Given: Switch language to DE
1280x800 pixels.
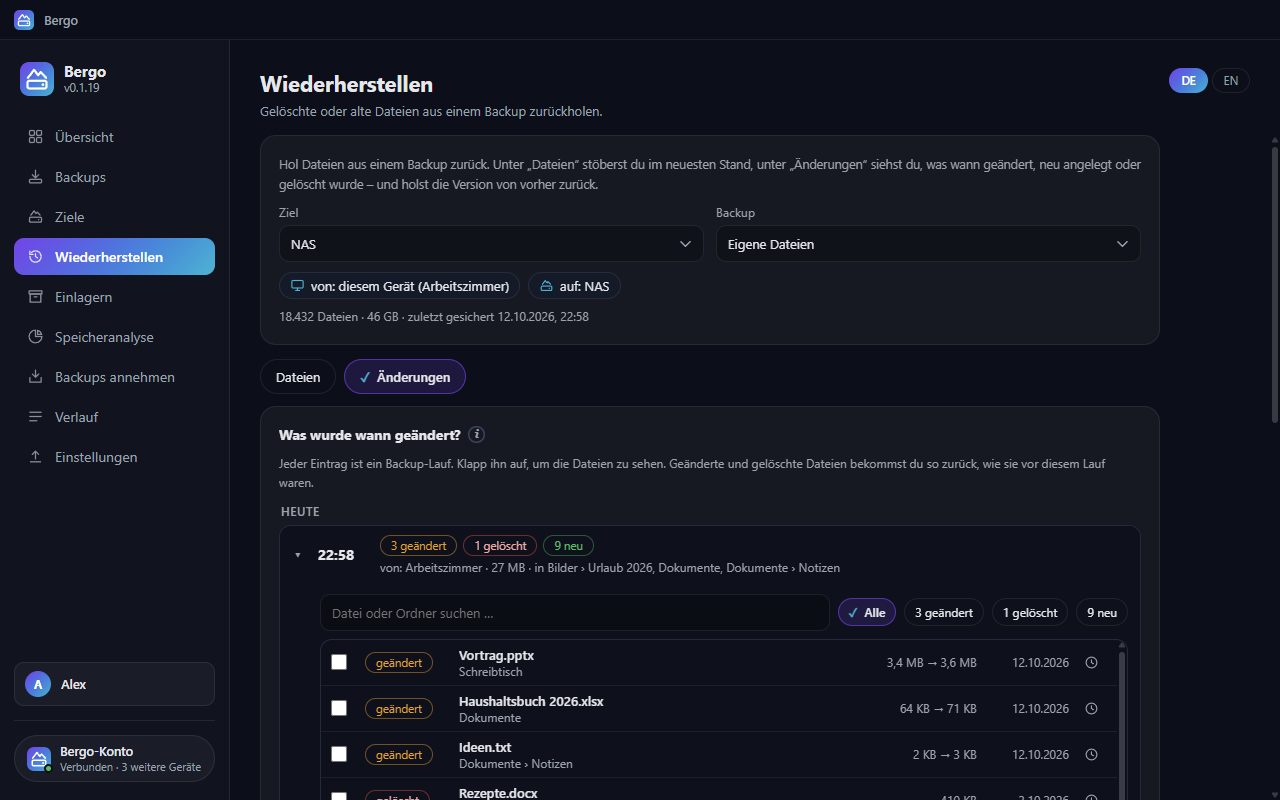Looking at the screenshot, I should [1188, 81].
